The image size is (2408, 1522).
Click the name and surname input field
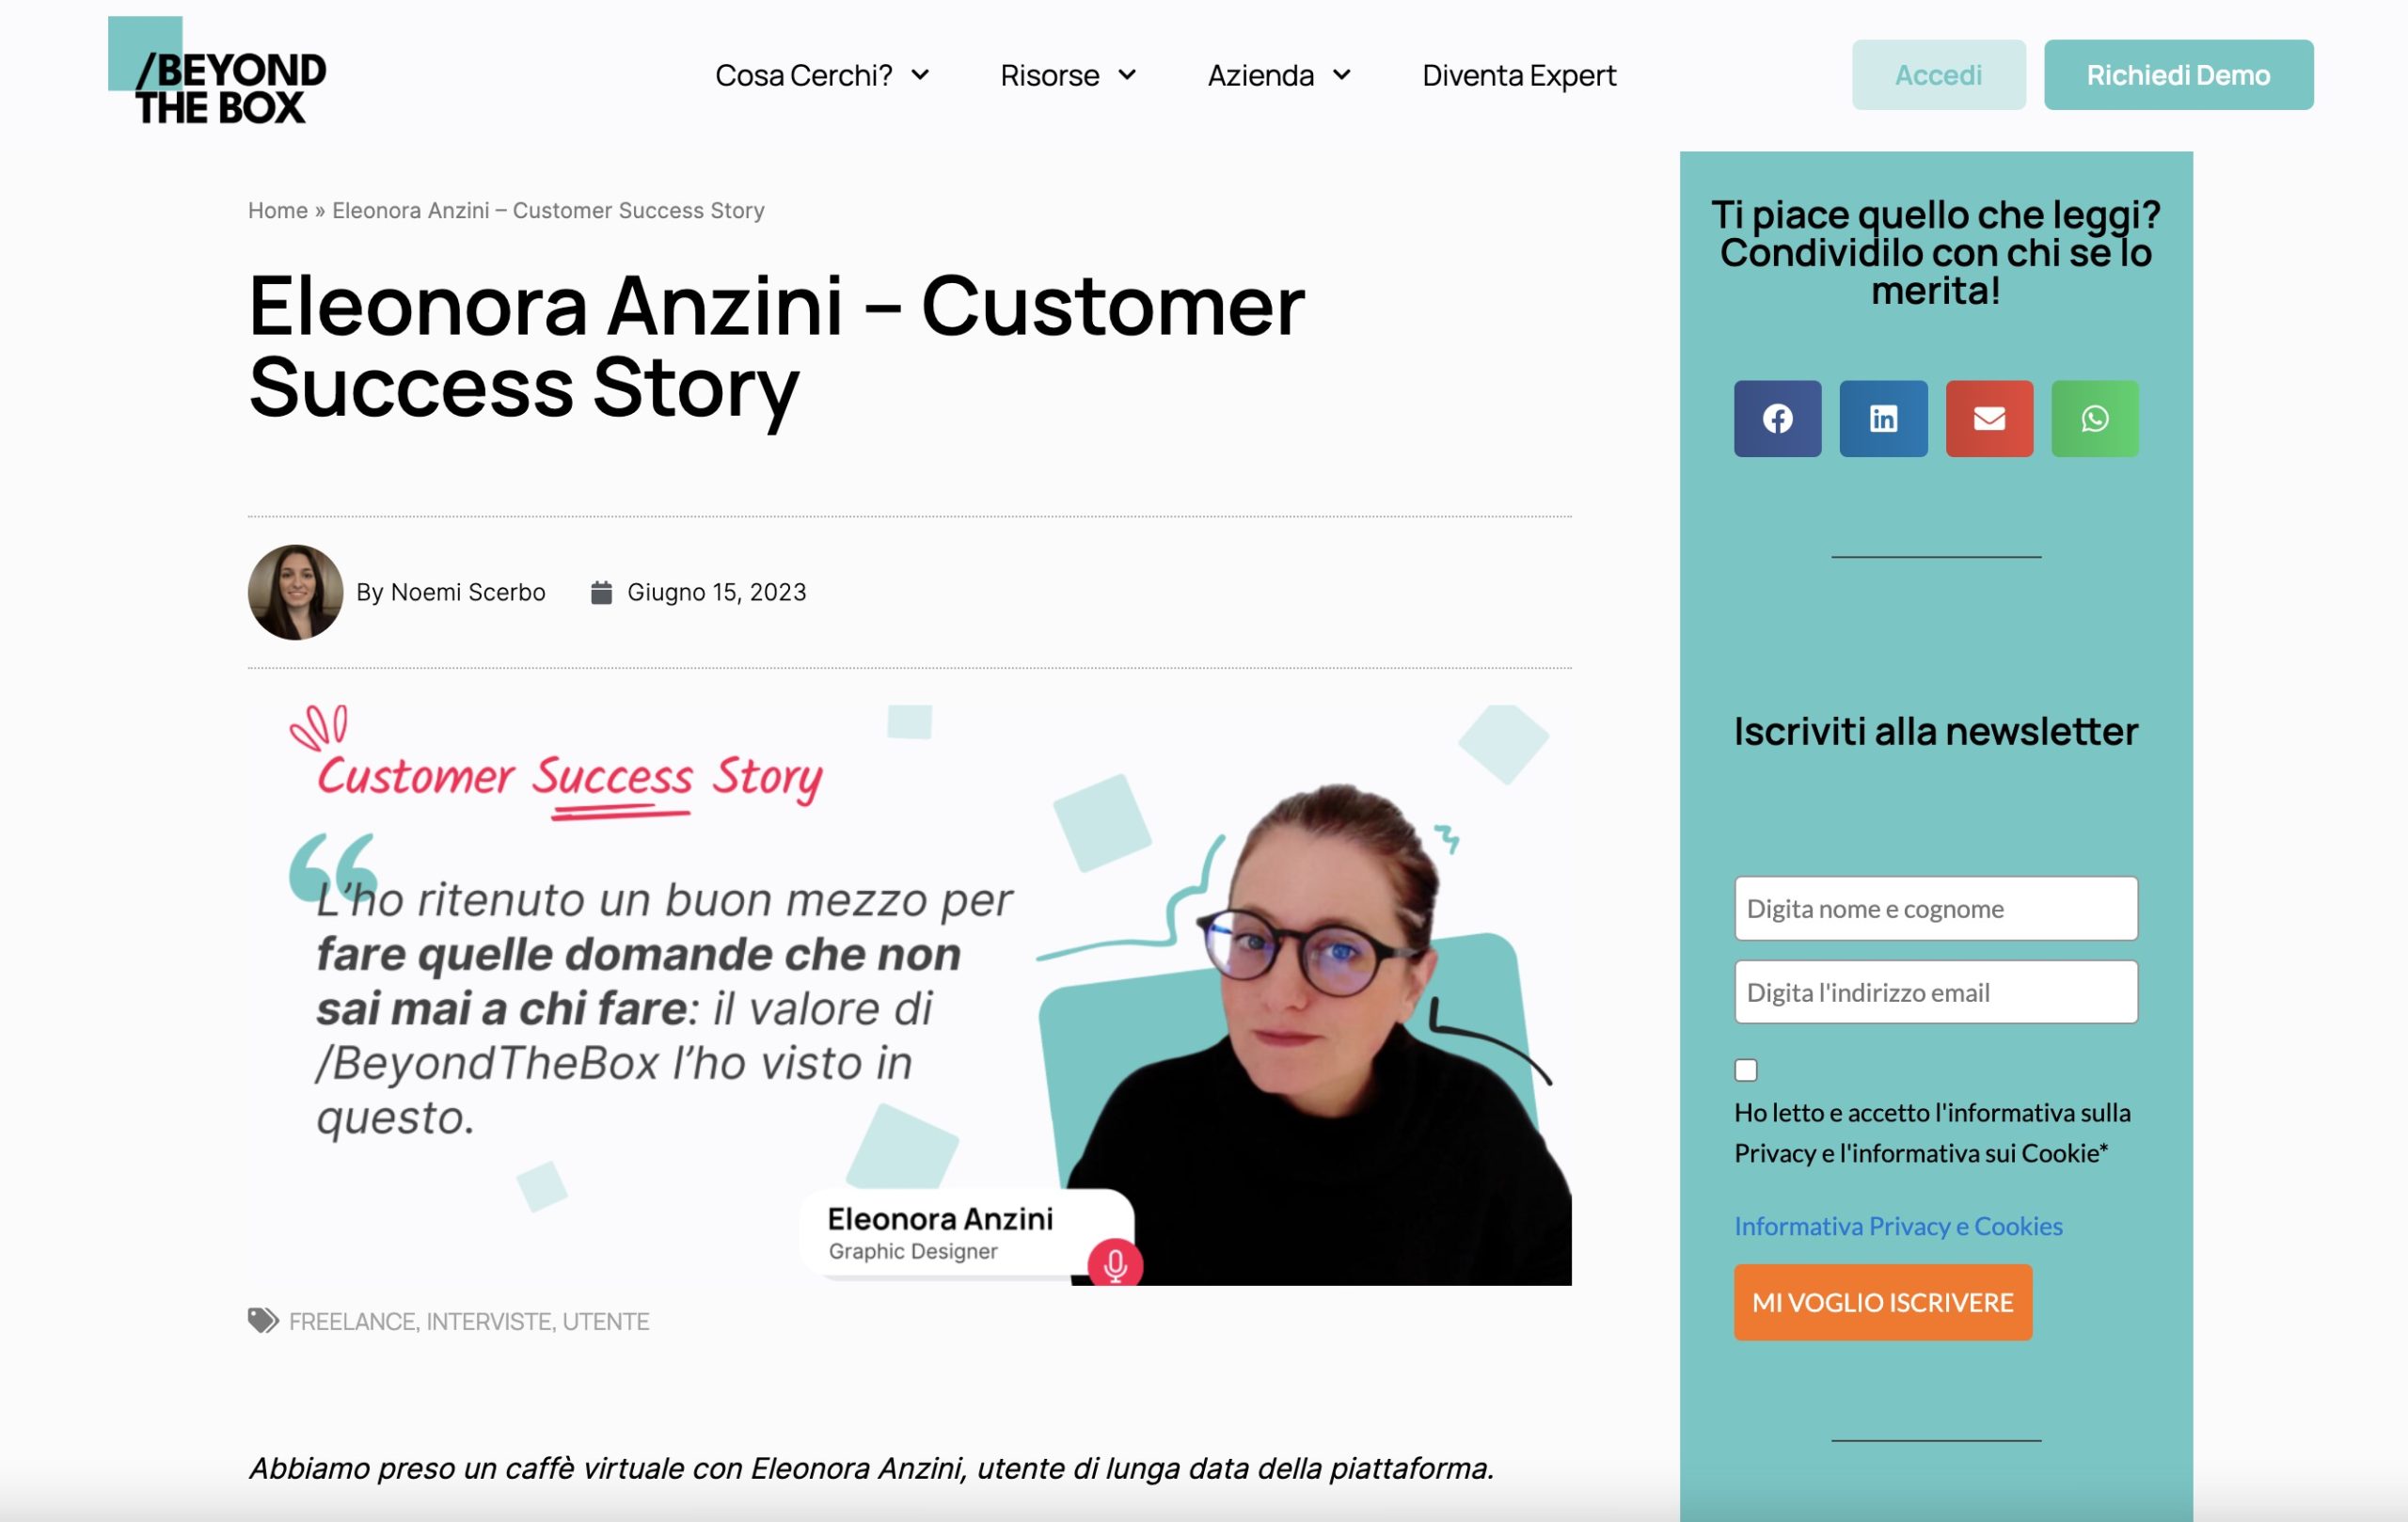pyautogui.click(x=1936, y=908)
